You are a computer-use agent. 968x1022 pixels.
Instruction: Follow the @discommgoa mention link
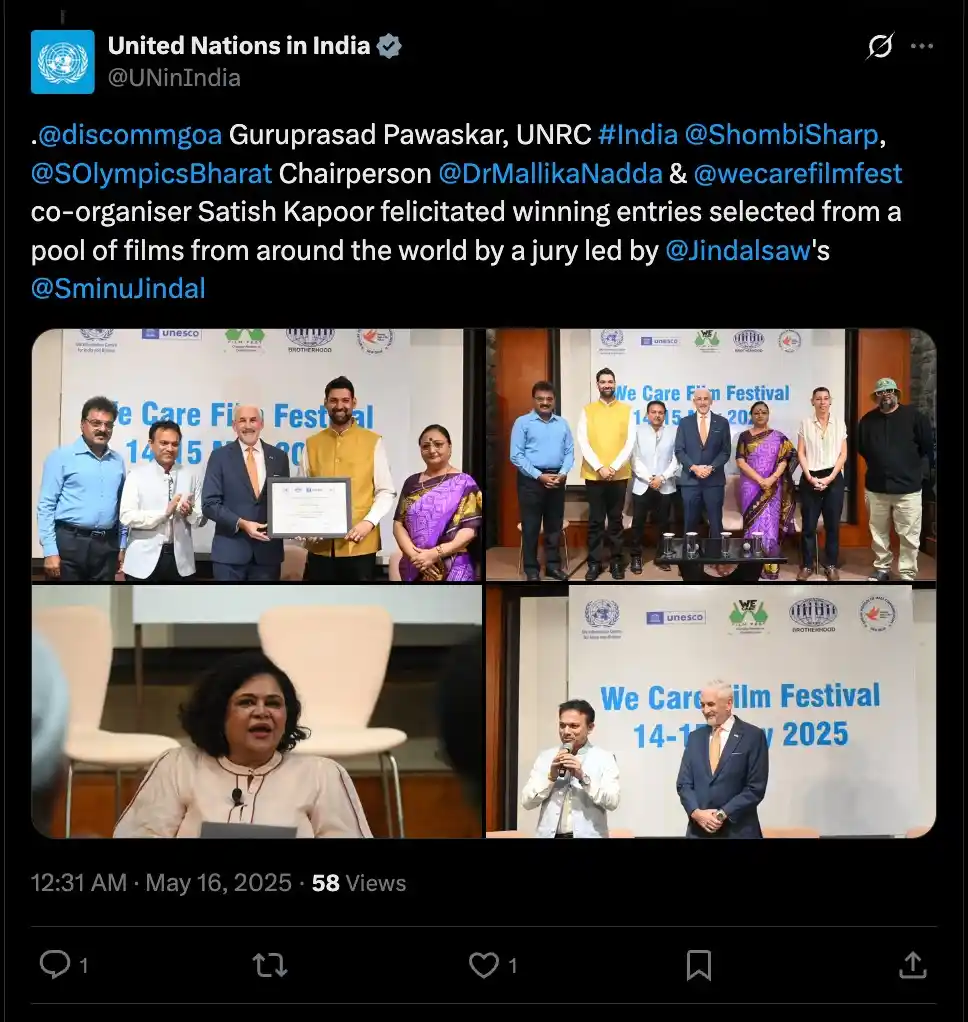(x=130, y=135)
